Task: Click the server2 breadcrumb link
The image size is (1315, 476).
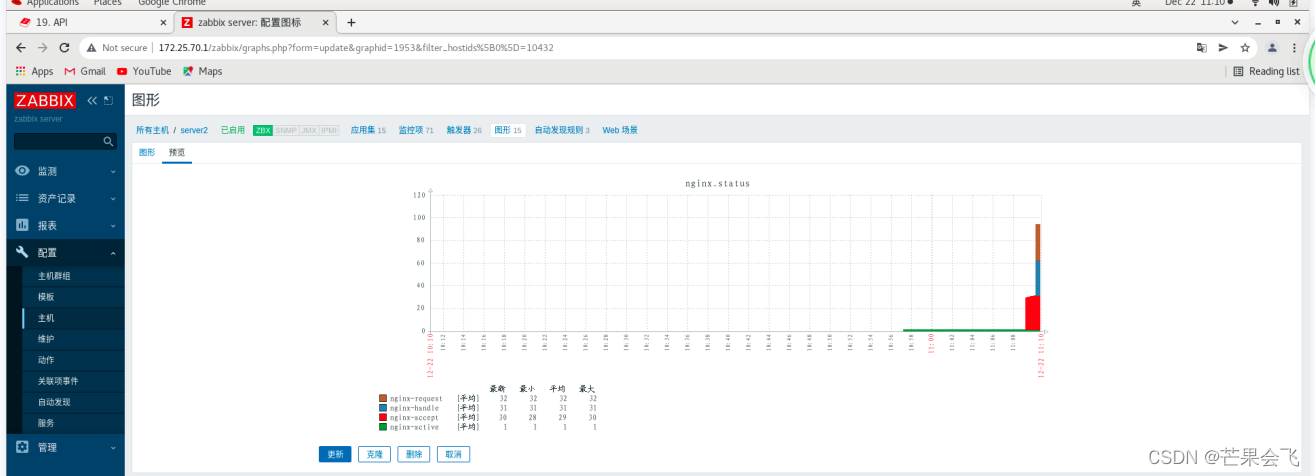Action: pos(194,130)
